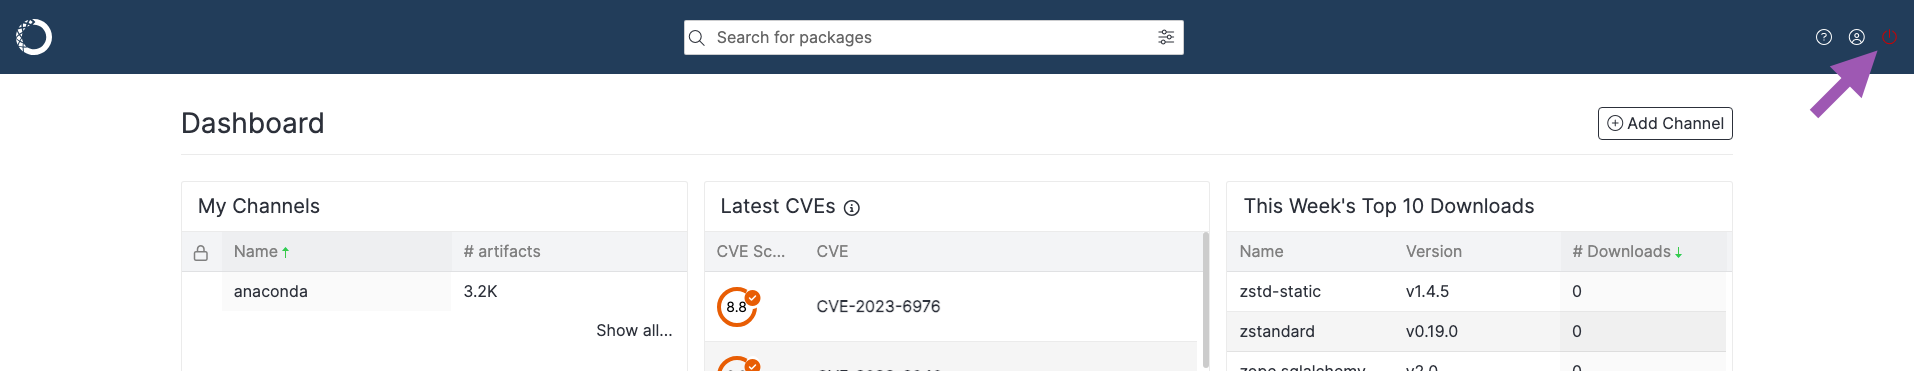The height and width of the screenshot is (371, 1914).
Task: Open search filter options sliders icon
Action: point(1166,37)
